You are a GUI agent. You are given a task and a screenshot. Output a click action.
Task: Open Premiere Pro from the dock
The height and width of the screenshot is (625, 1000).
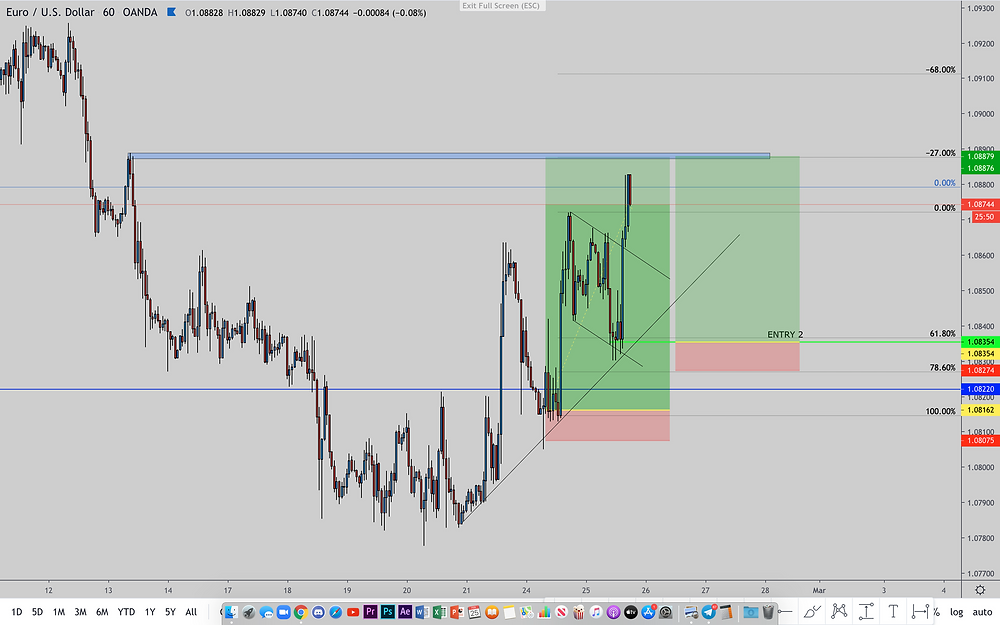coord(370,612)
